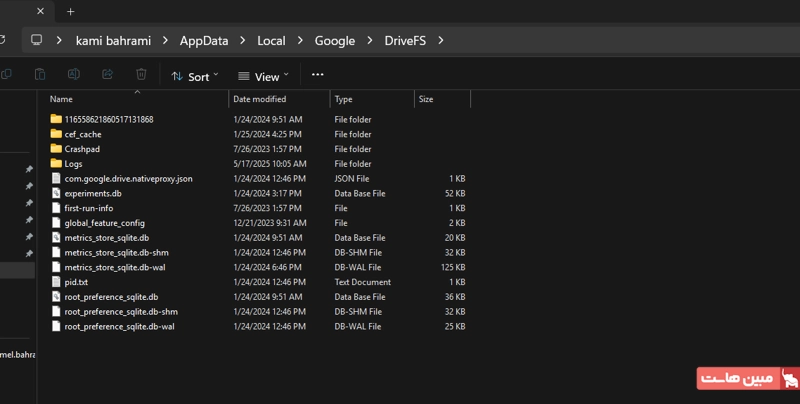Open a new tab with plus button
The width and height of the screenshot is (800, 404).
tap(70, 12)
